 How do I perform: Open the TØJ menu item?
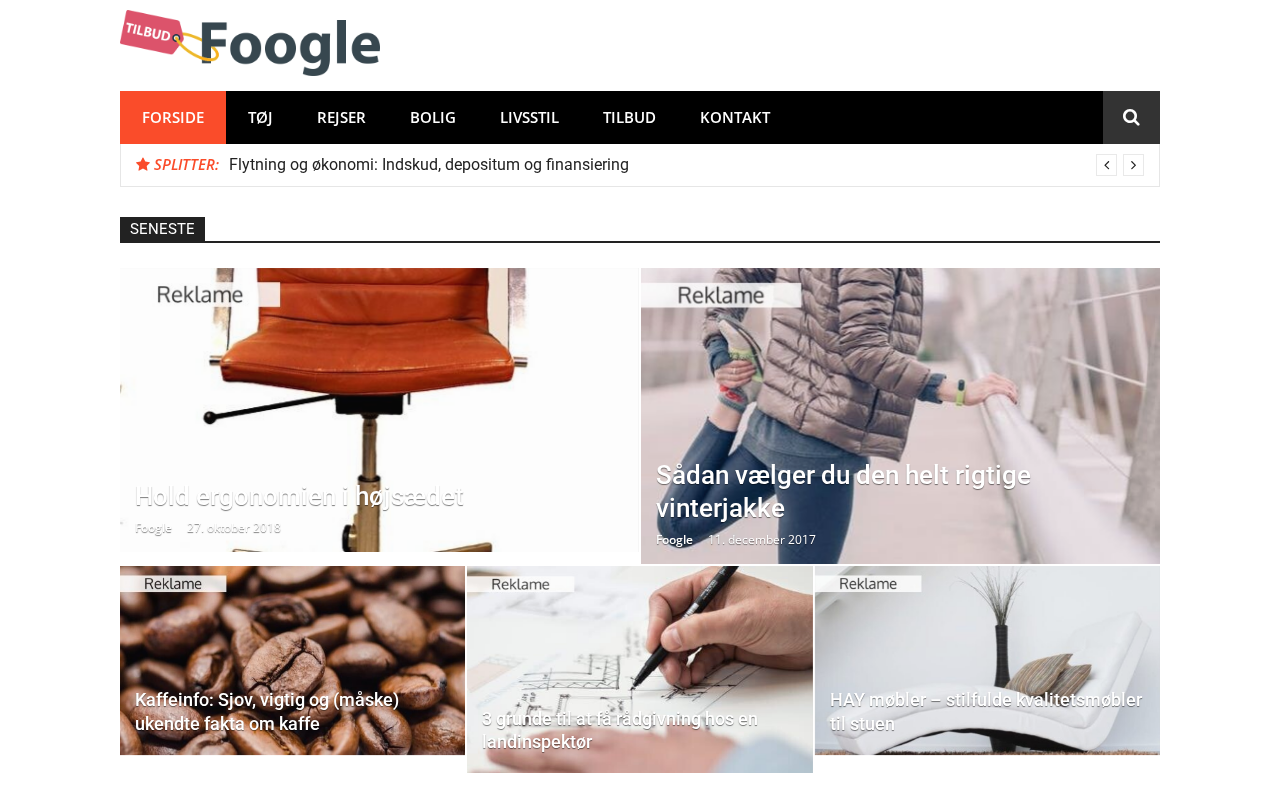pos(260,117)
